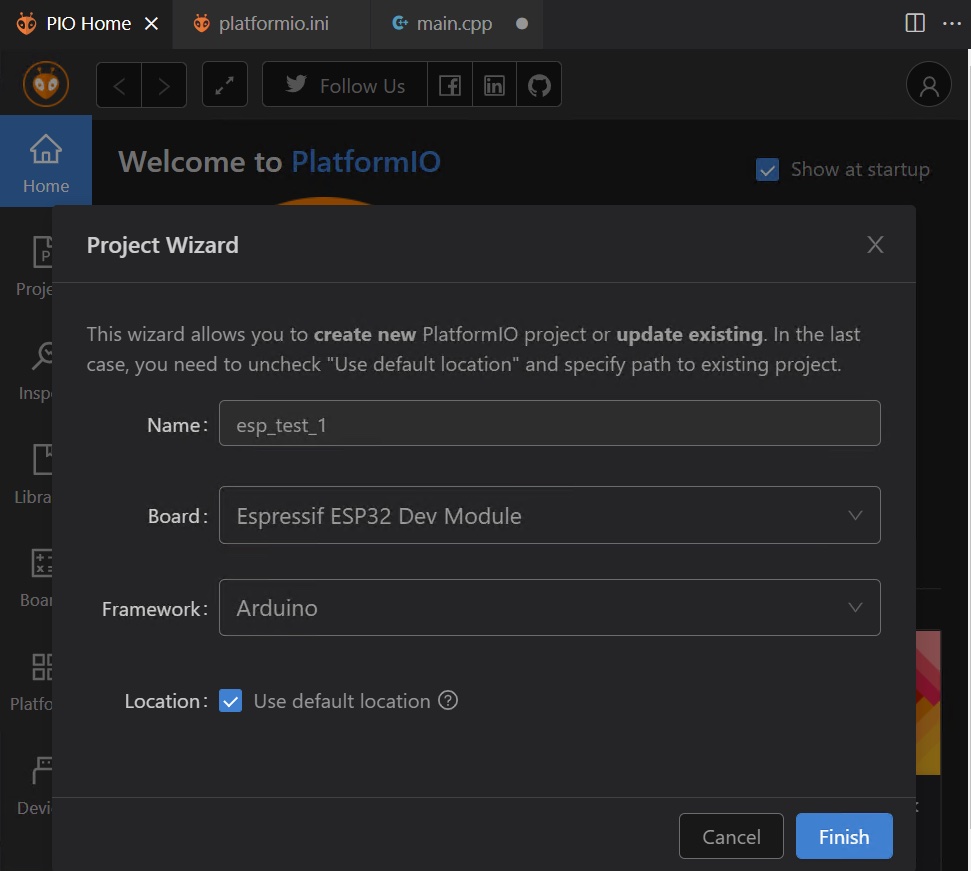This screenshot has height=871, width=971.
Task: Open PlatformIO GitHub page
Action: click(x=539, y=85)
